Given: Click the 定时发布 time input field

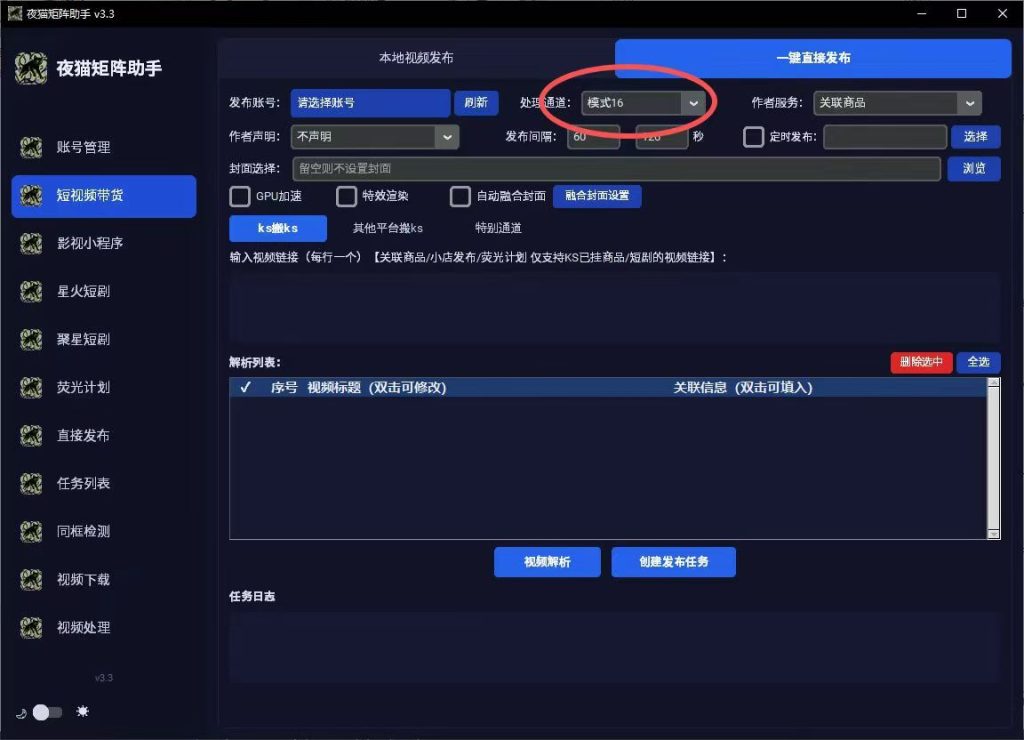Looking at the screenshot, I should pyautogui.click(x=885, y=137).
